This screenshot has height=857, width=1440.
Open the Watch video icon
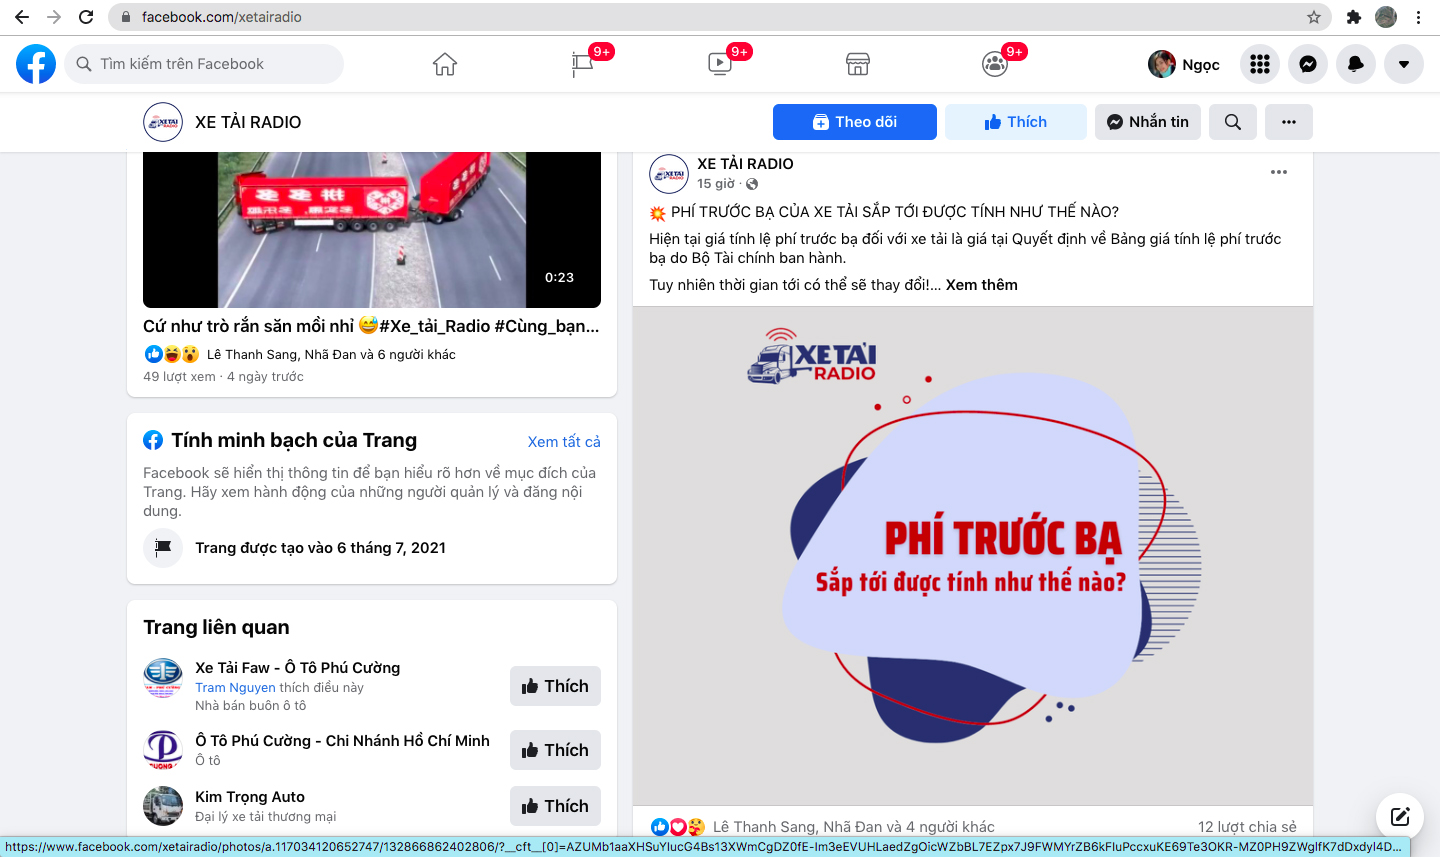(x=719, y=64)
